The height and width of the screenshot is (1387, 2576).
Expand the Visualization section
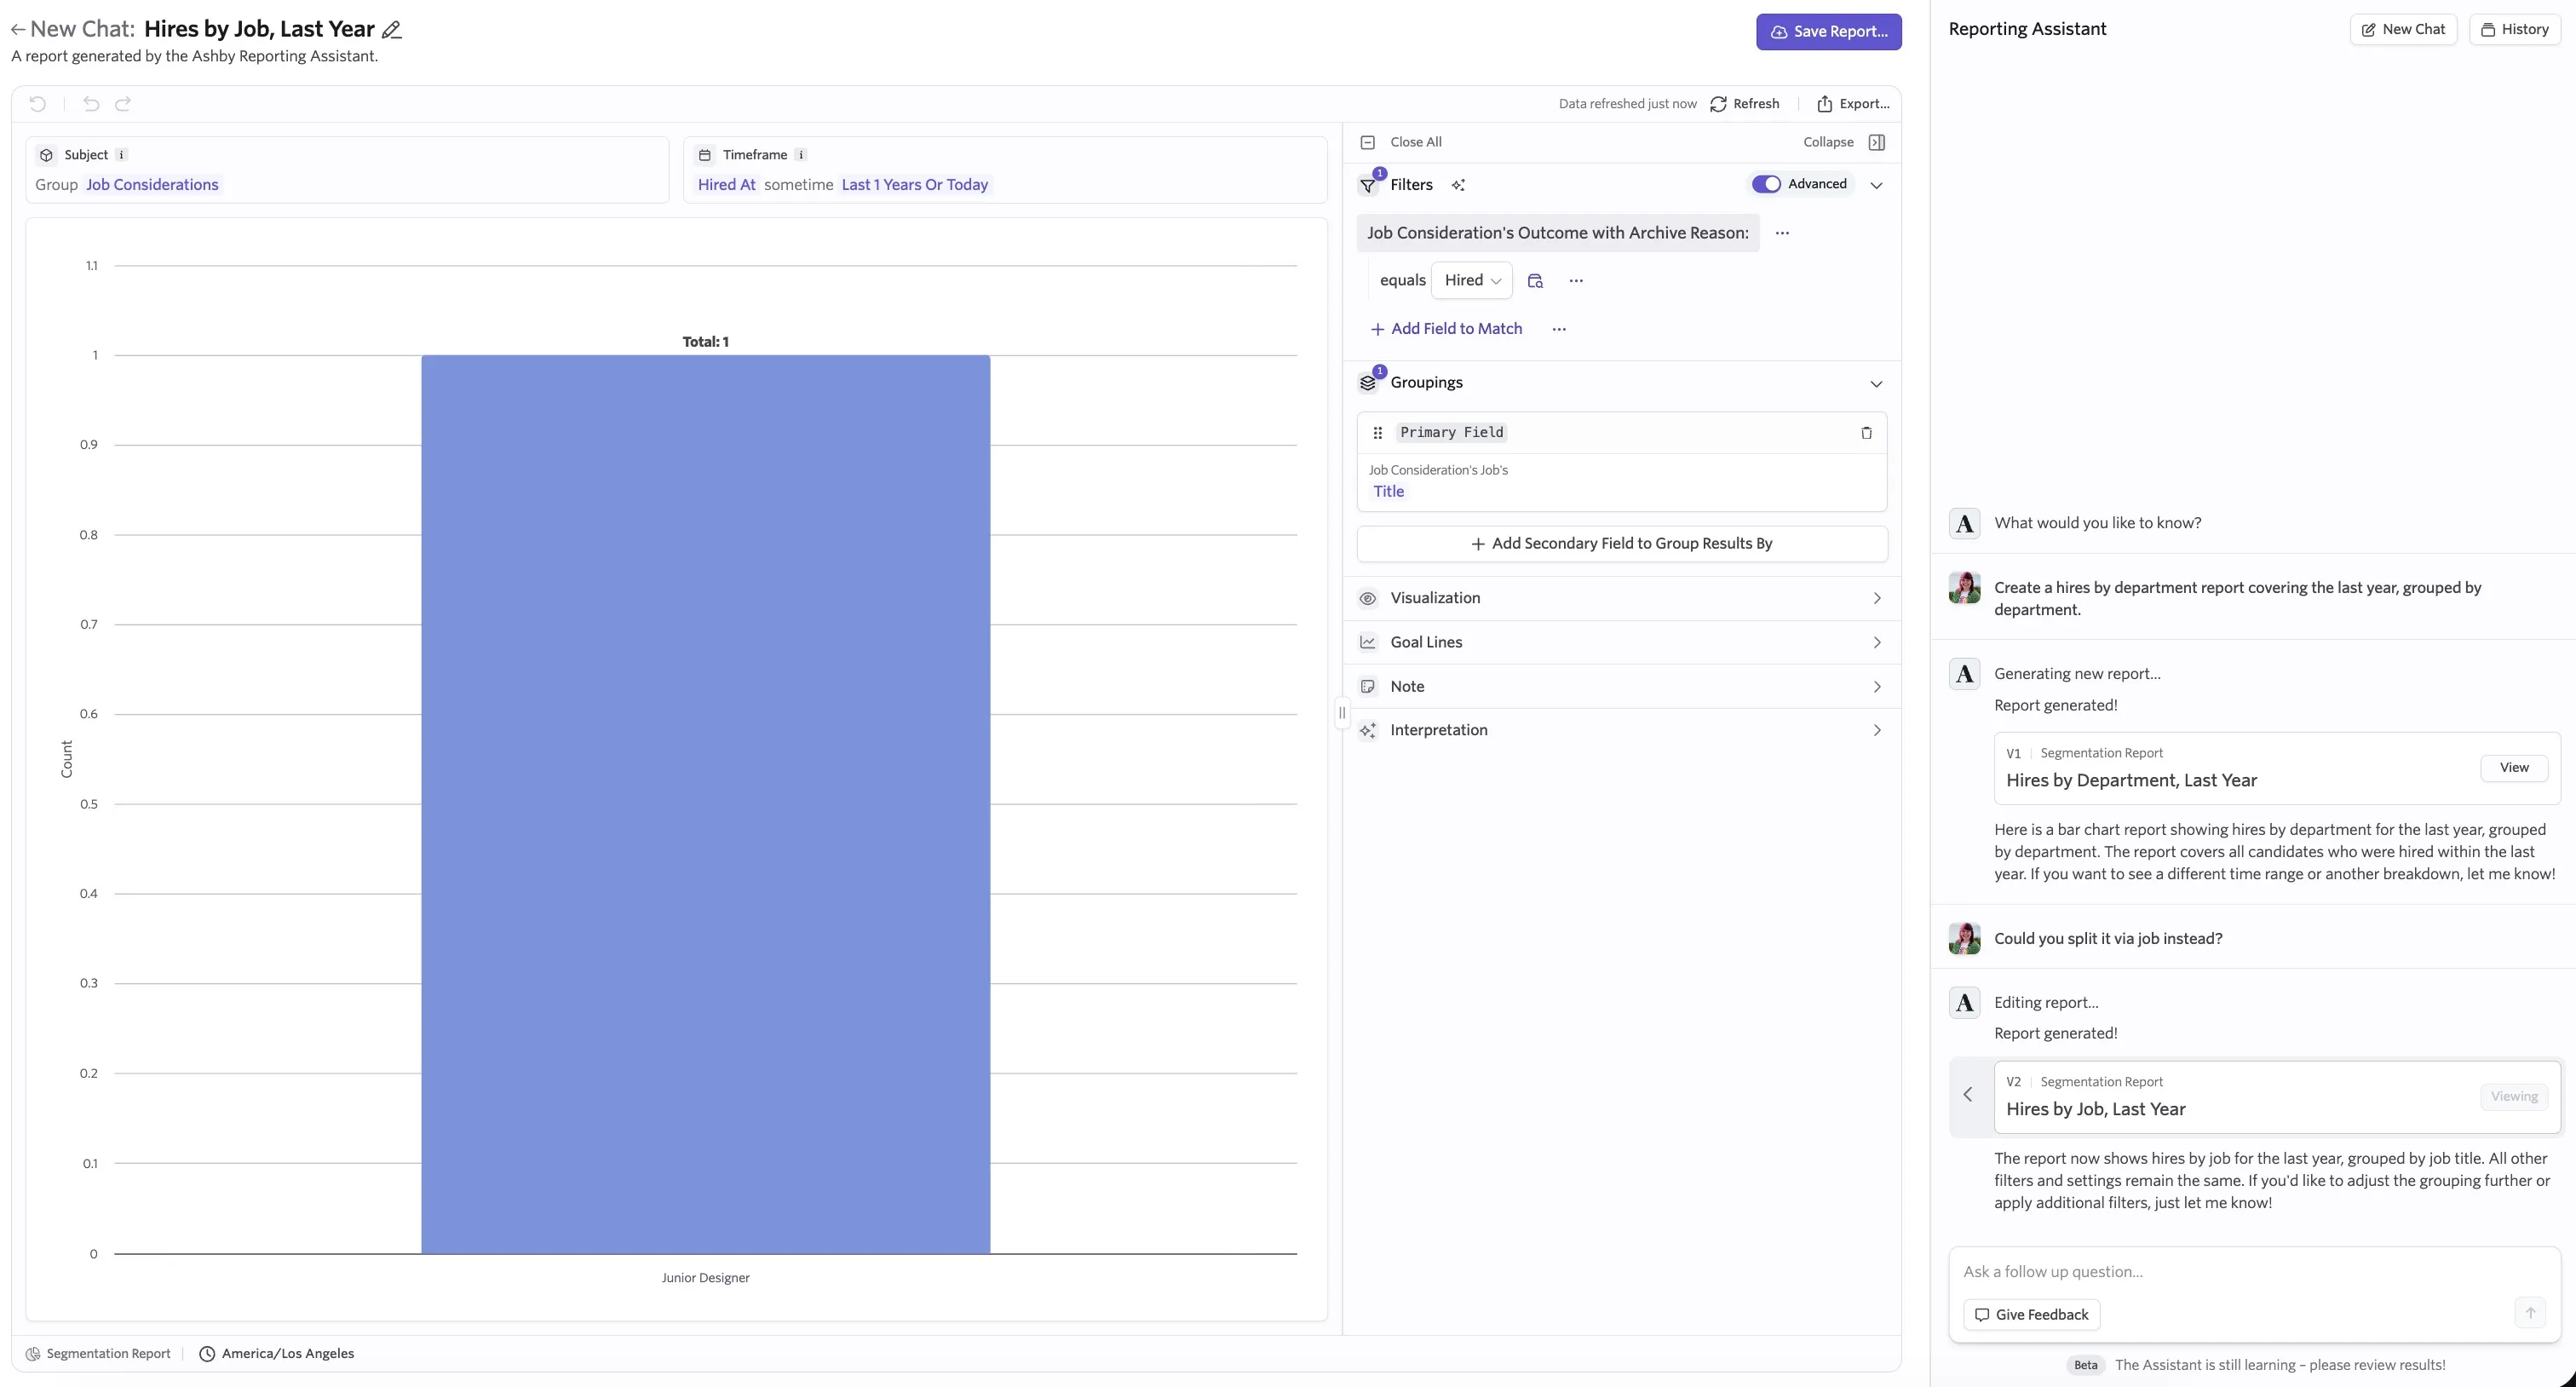1622,598
